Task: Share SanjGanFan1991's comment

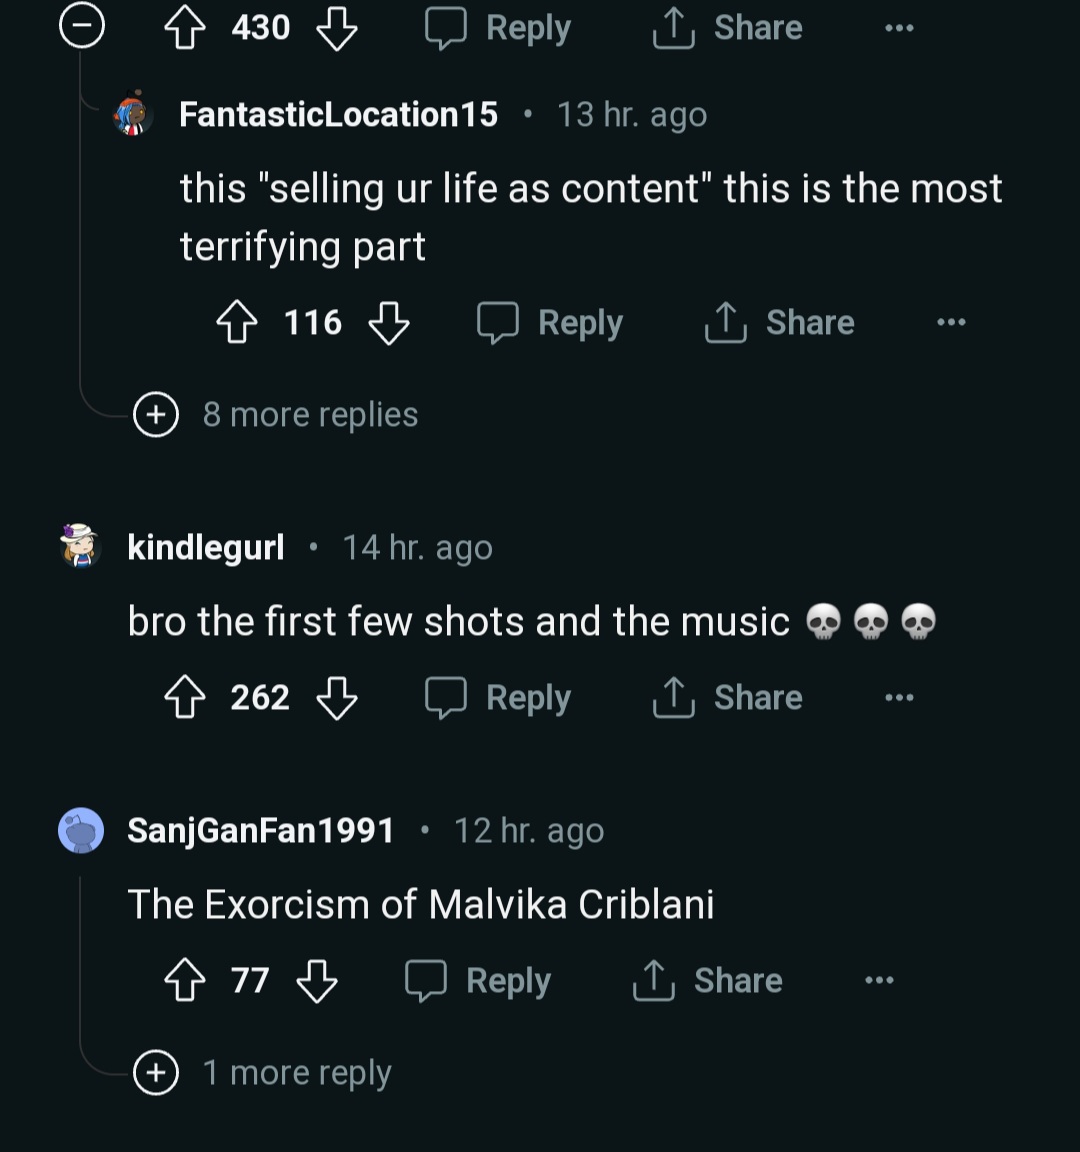Action: click(708, 981)
